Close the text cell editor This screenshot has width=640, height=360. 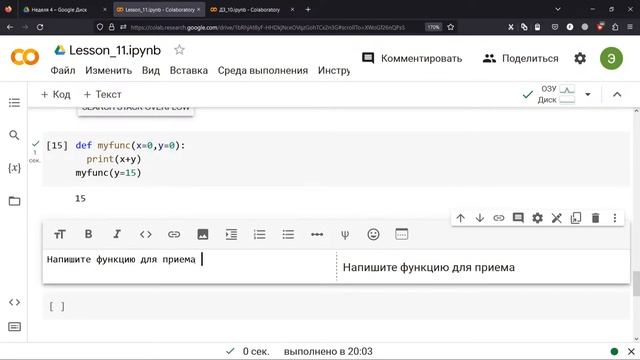click(x=556, y=218)
